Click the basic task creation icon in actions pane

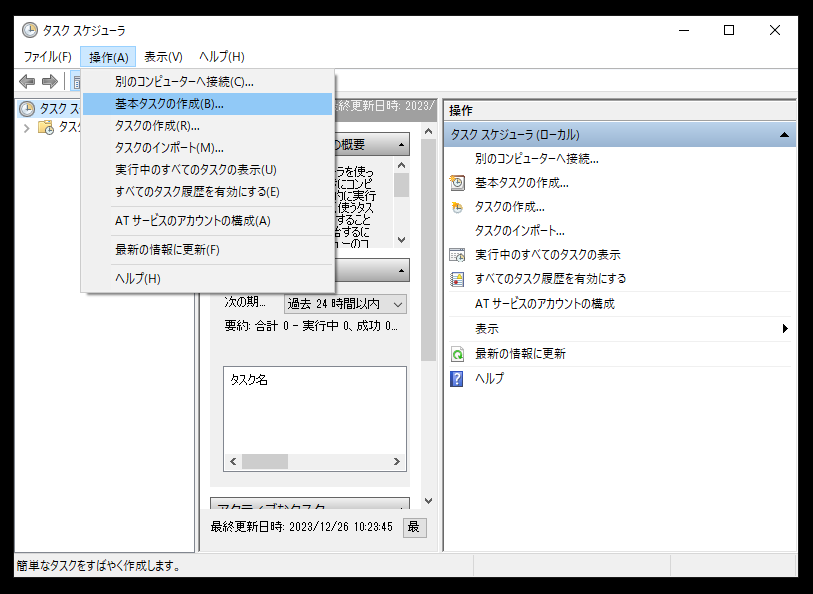(x=458, y=183)
